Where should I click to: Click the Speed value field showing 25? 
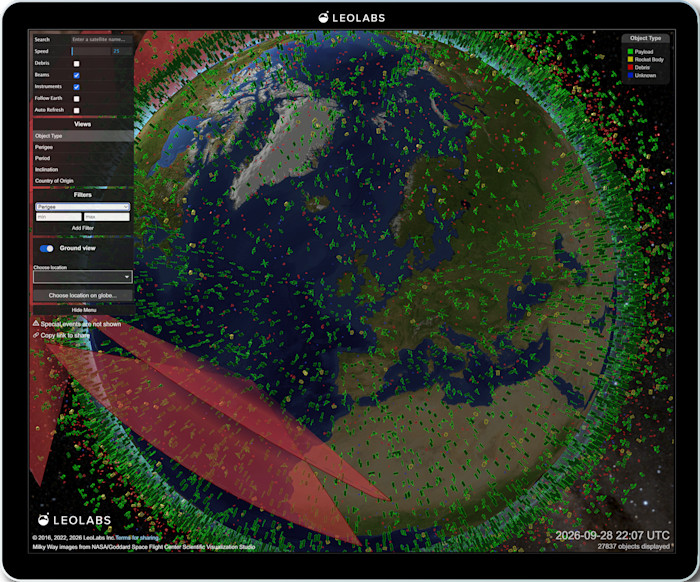click(121, 51)
